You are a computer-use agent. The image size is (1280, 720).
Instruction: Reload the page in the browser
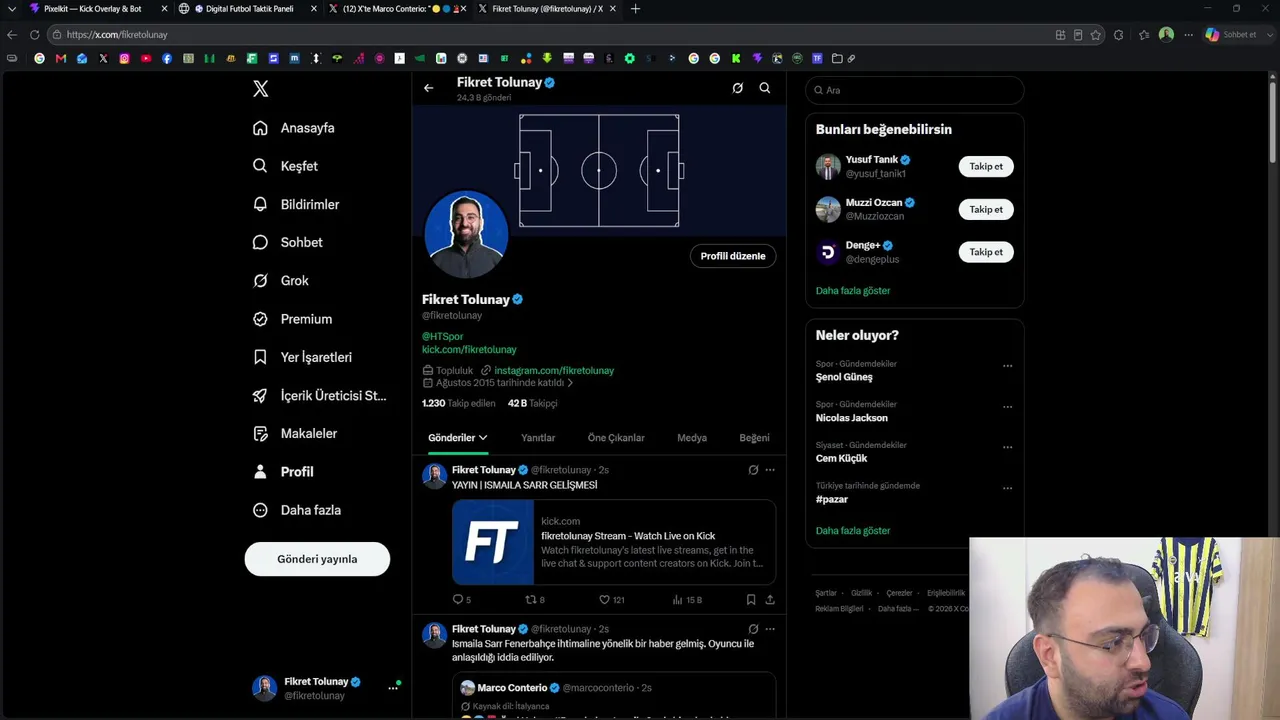(x=34, y=35)
